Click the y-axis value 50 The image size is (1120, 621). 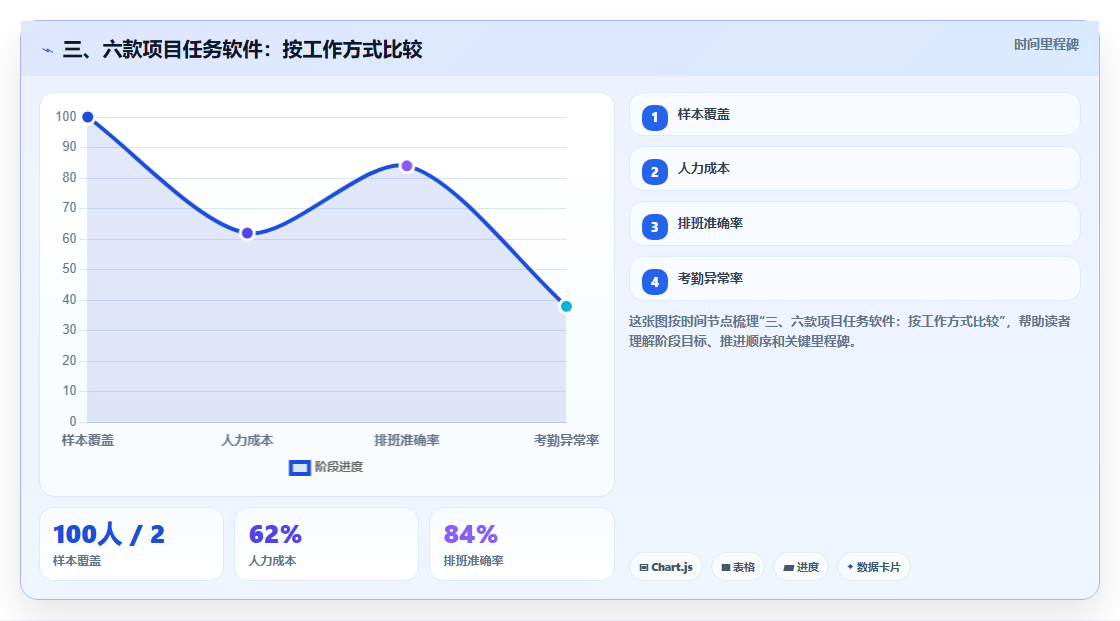[69, 269]
